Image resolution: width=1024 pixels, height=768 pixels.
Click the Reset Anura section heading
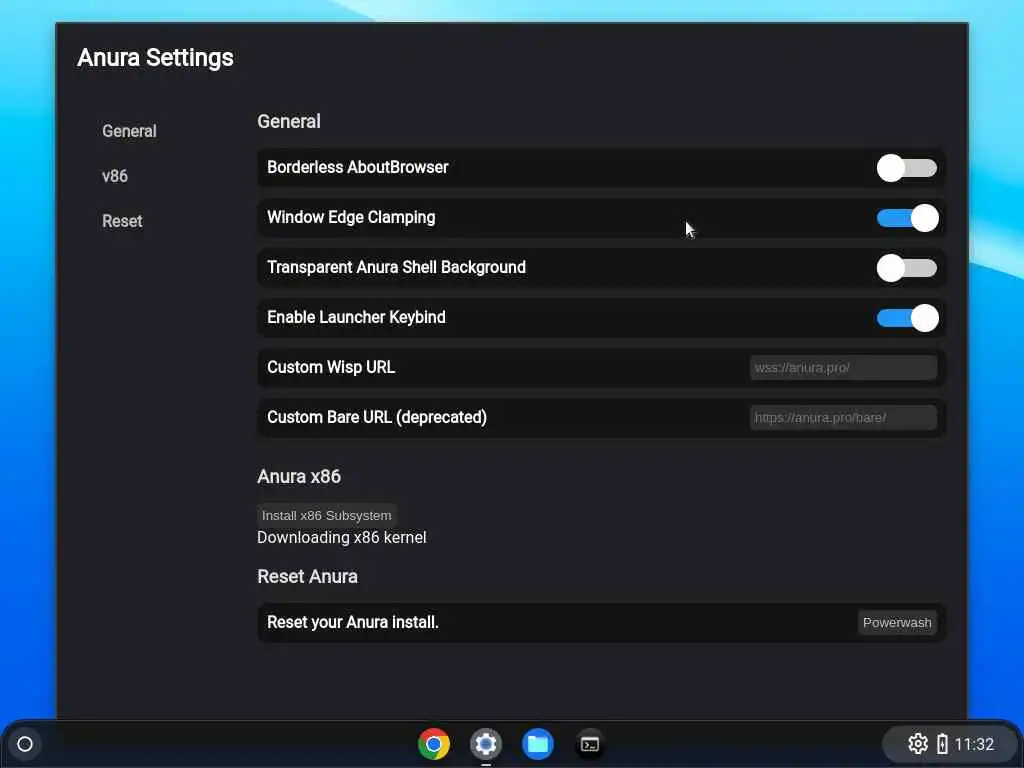coord(308,577)
